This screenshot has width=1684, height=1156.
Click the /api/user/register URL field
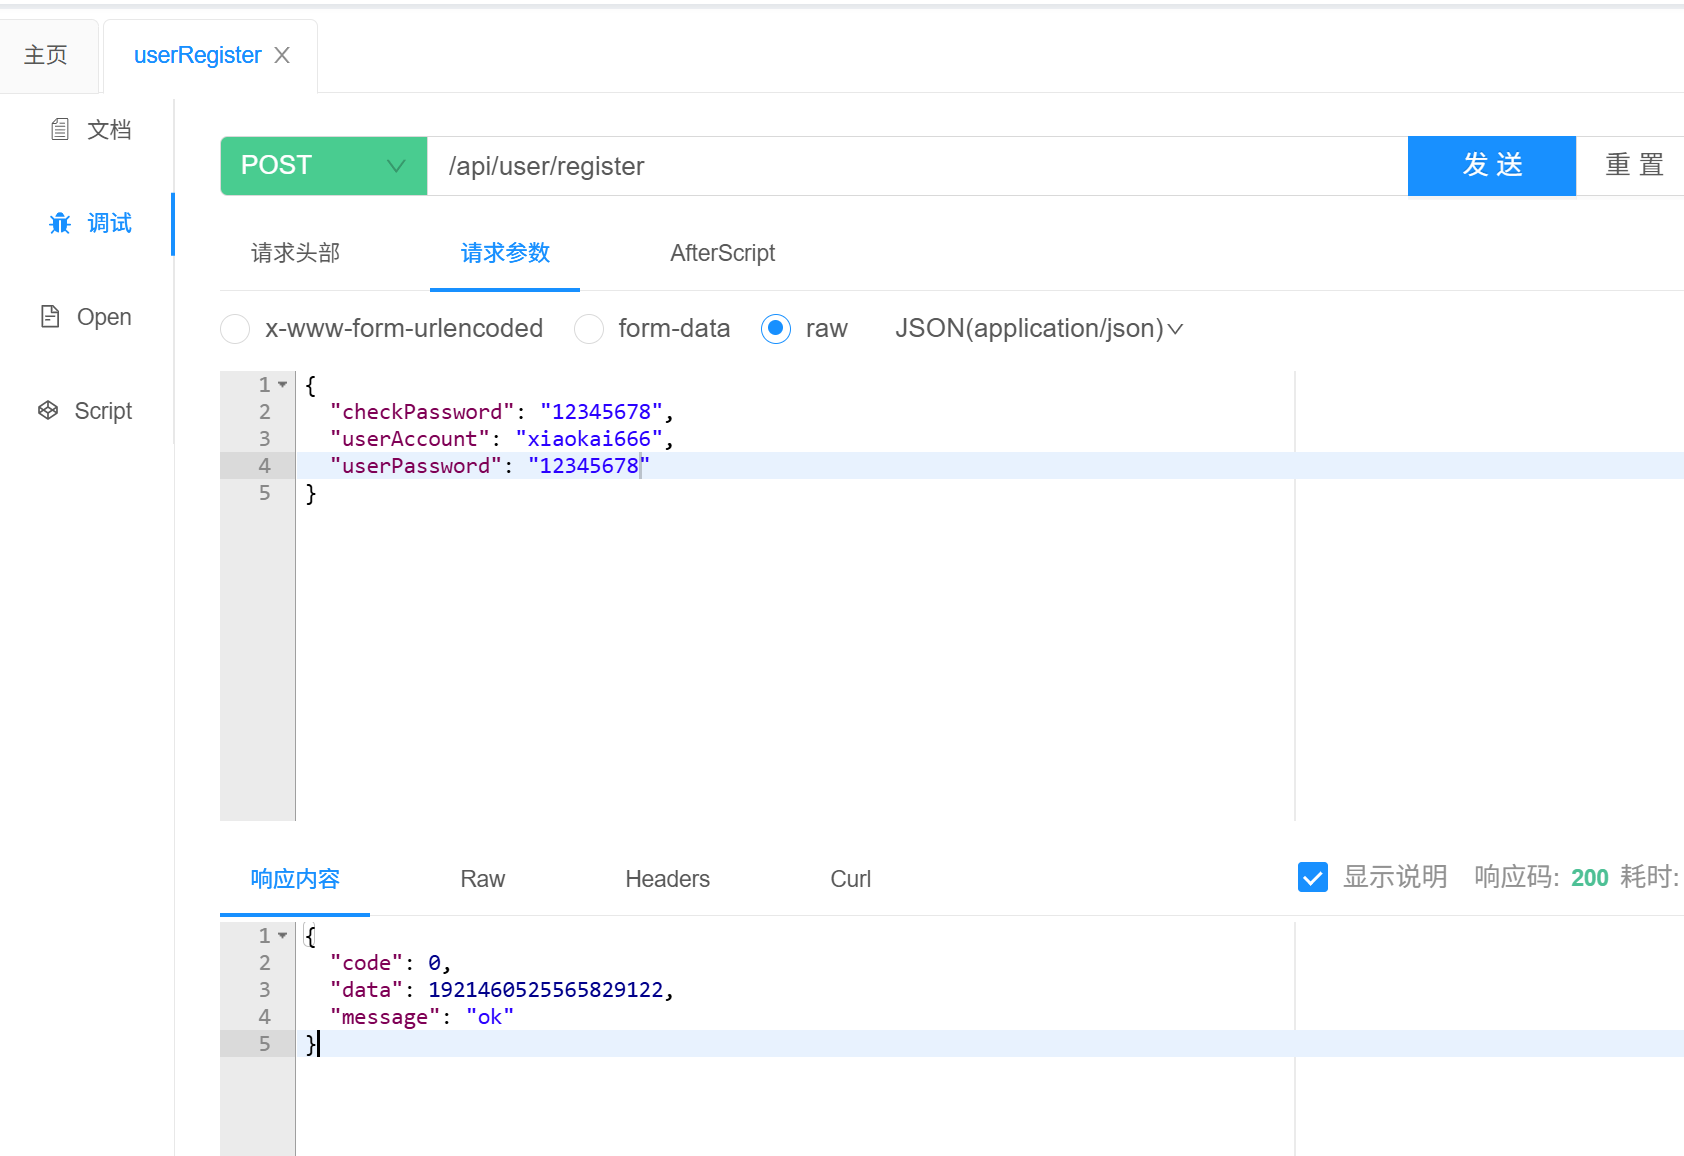click(x=915, y=166)
